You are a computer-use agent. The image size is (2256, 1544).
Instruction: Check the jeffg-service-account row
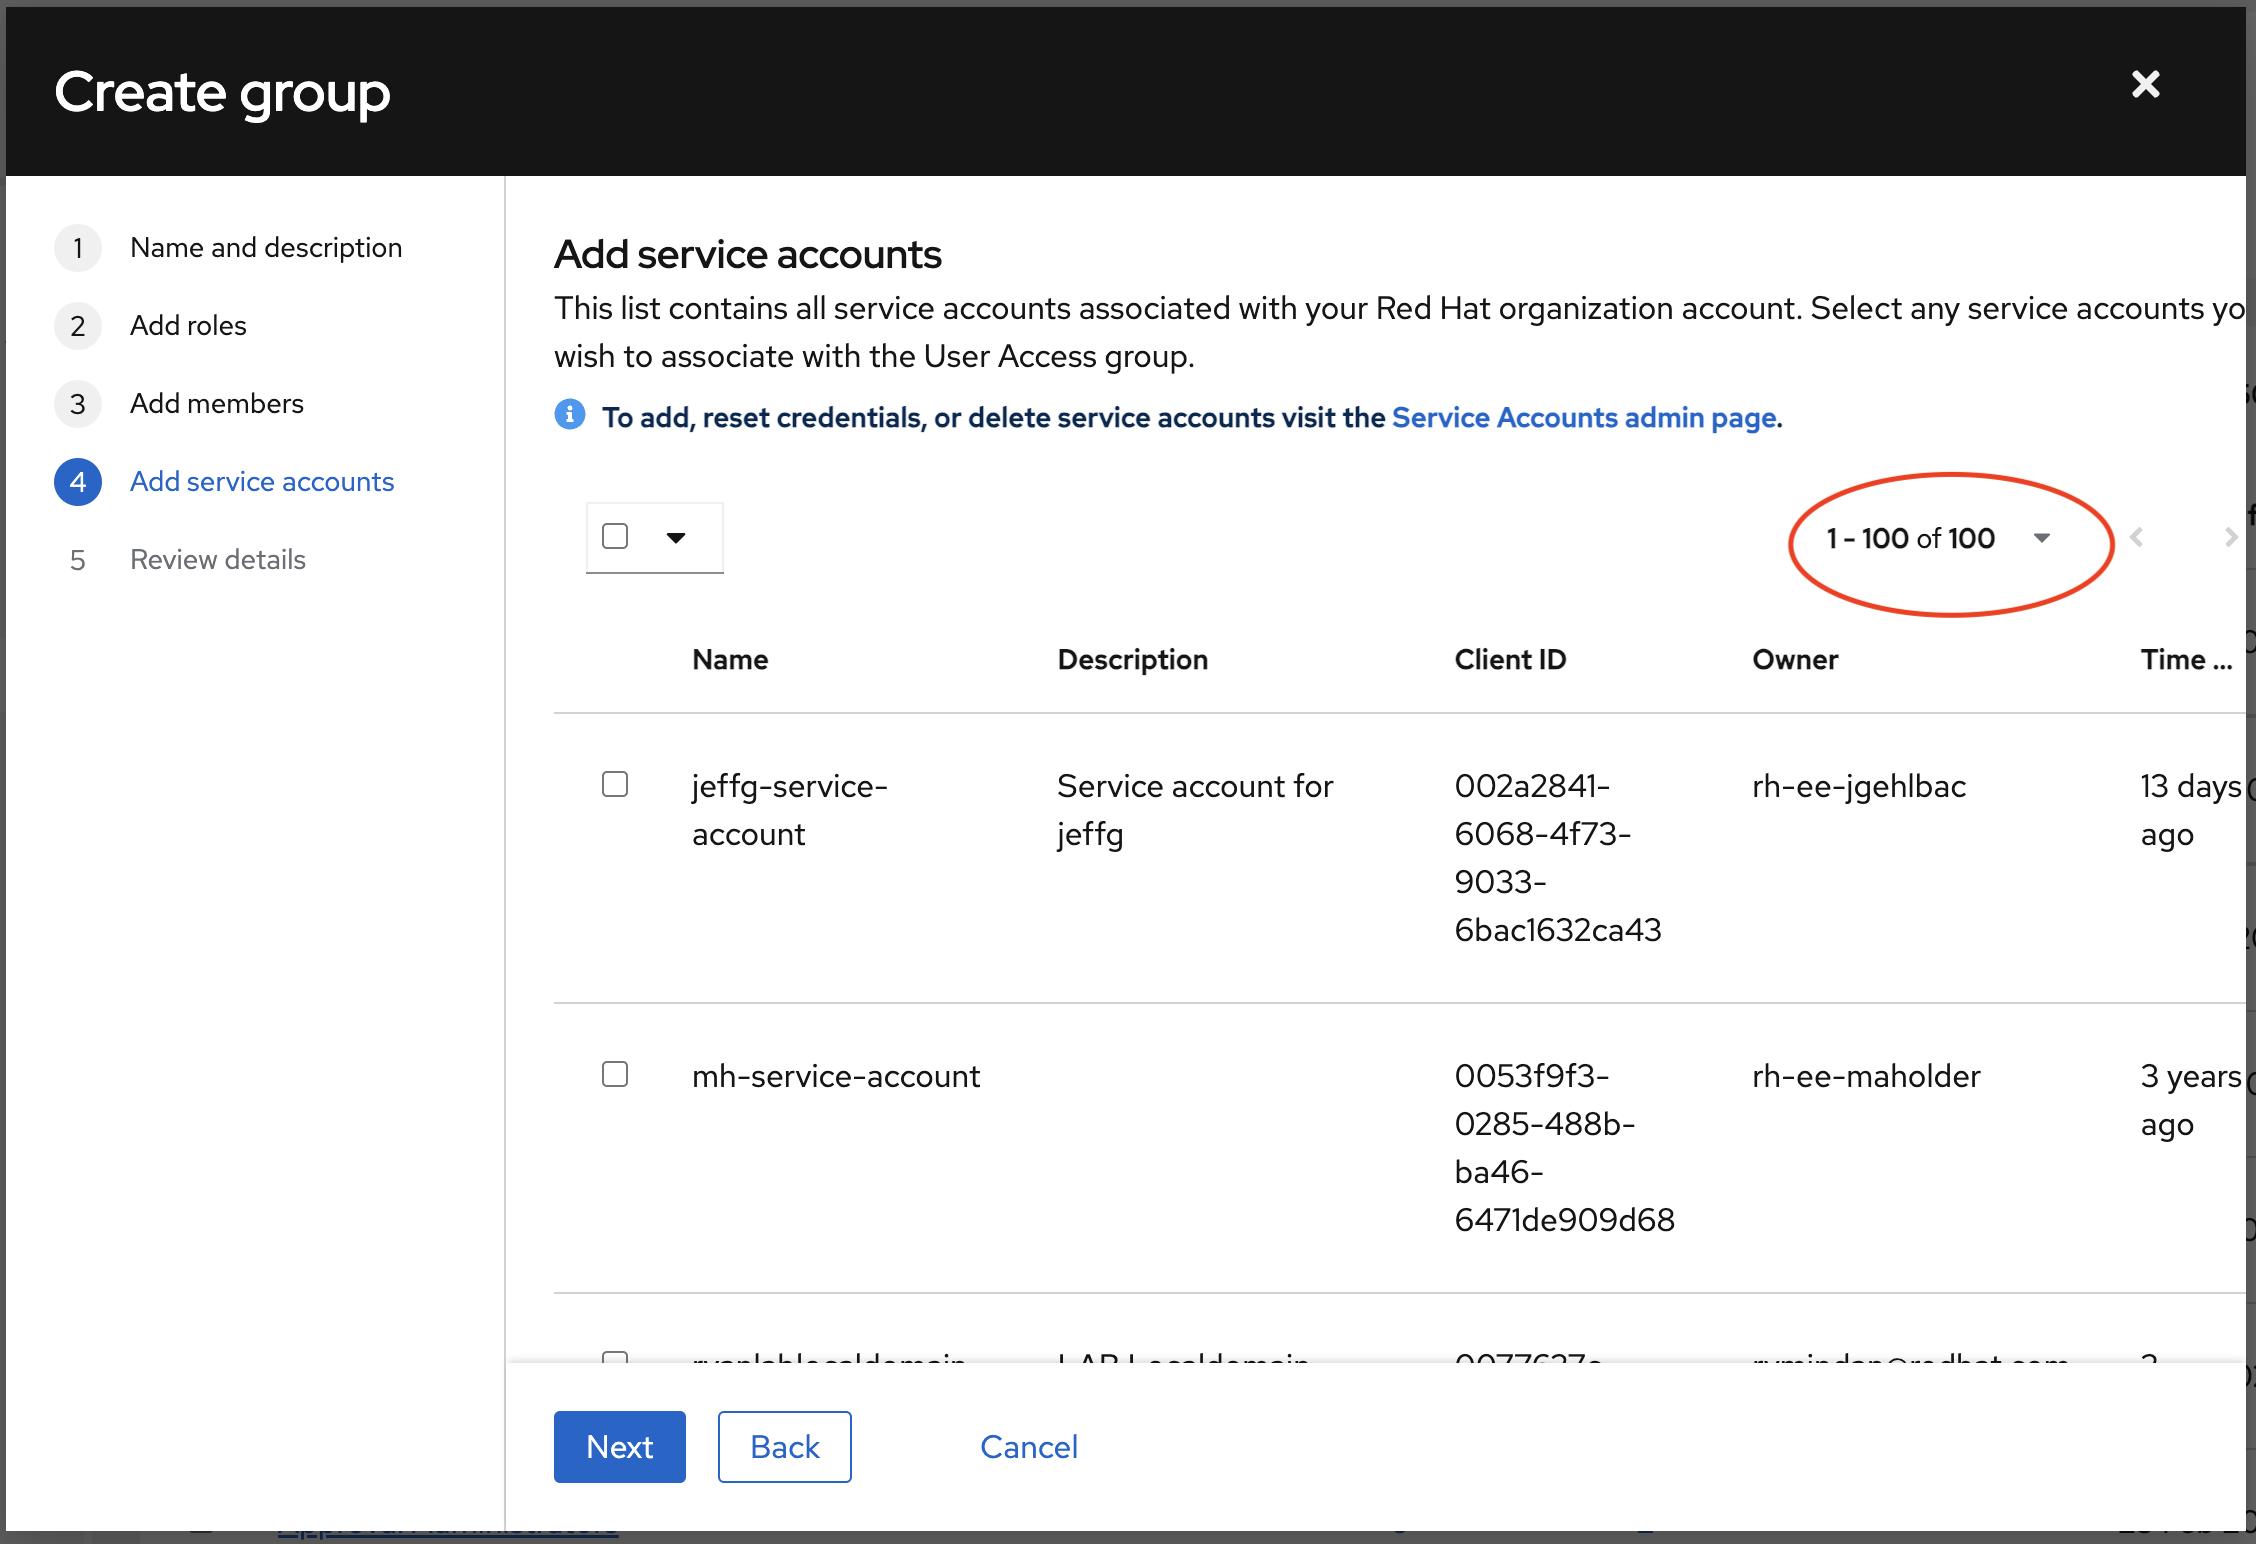coord(615,784)
